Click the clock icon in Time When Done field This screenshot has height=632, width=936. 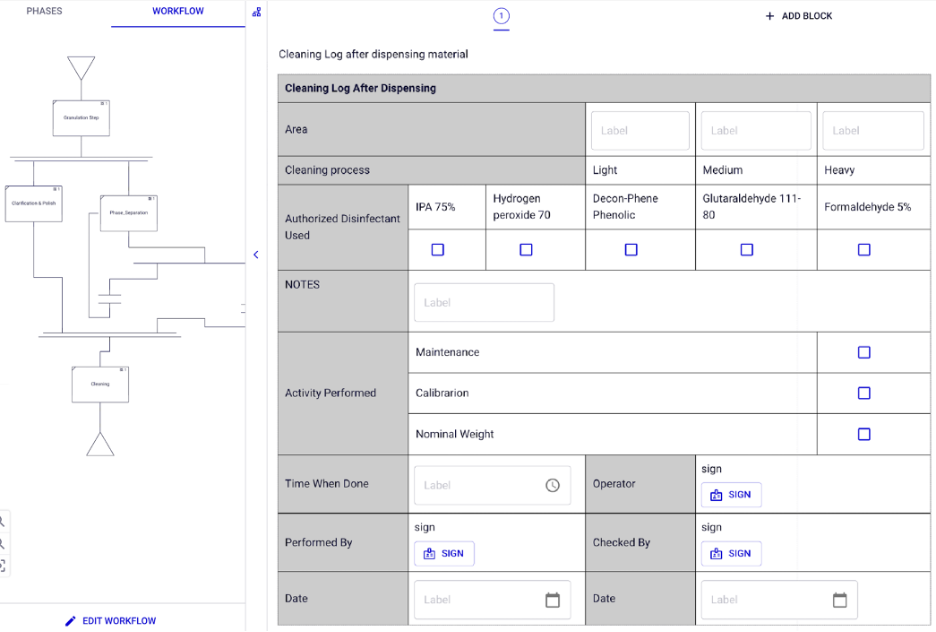(553, 485)
